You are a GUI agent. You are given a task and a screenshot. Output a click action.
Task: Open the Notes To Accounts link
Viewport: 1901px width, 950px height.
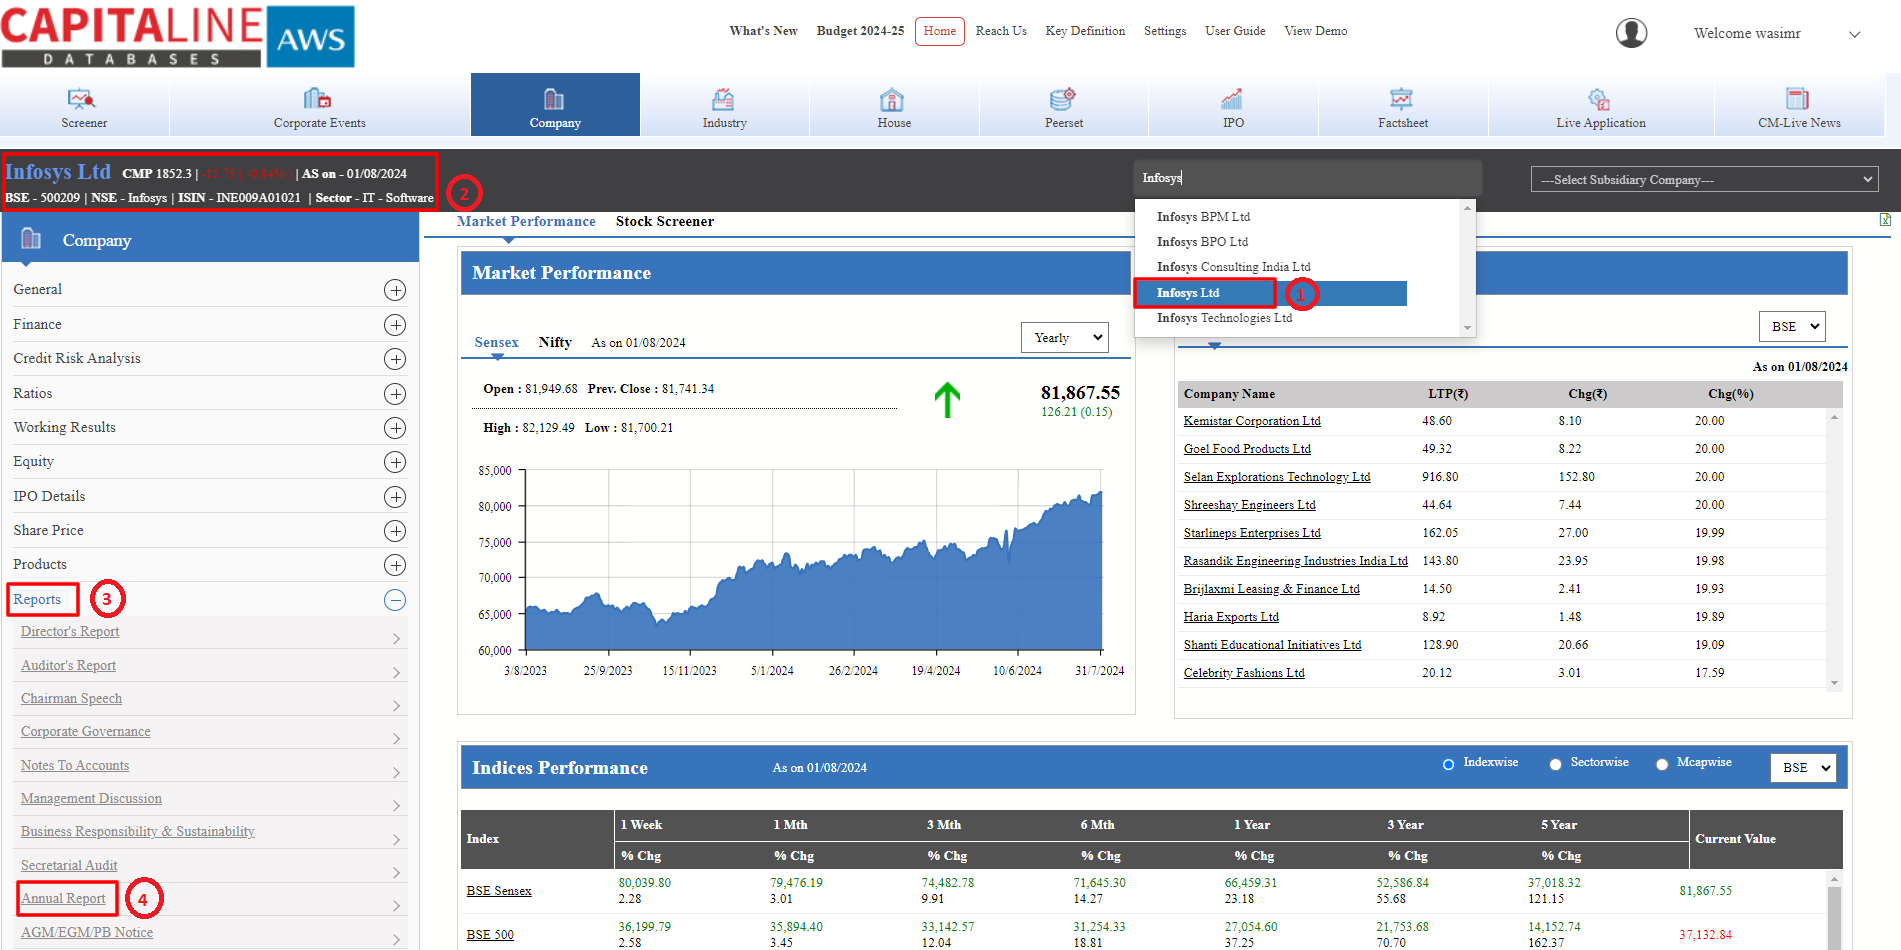pos(75,765)
